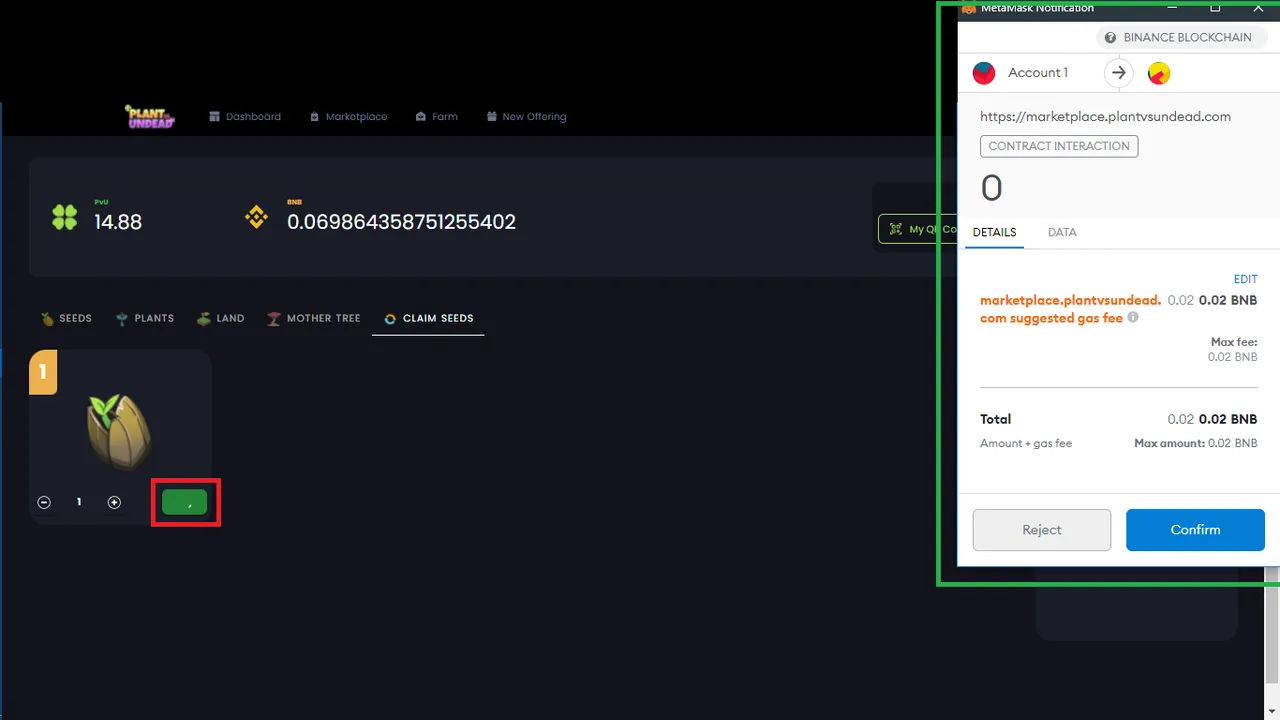Image resolution: width=1280 pixels, height=720 pixels.
Task: Switch to the PLANTS tab
Action: 145,318
